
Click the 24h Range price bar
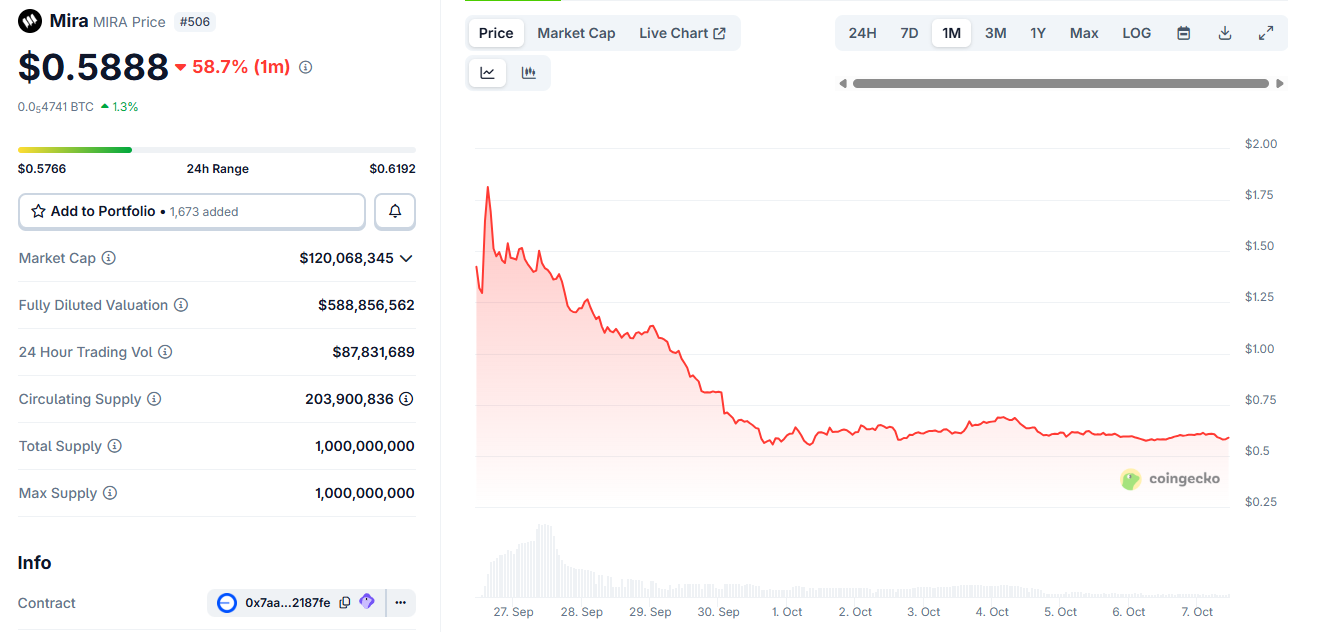pyautogui.click(x=217, y=150)
